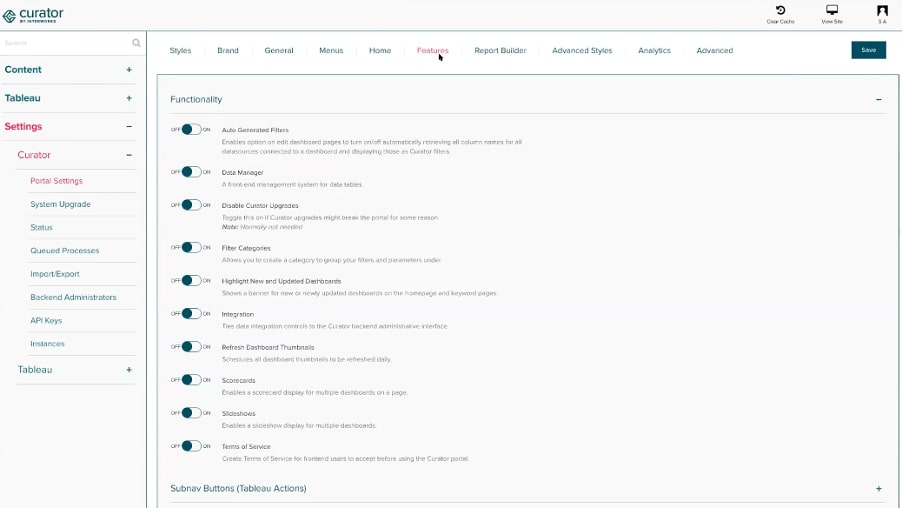The height and width of the screenshot is (508, 902).
Task: Toggle the Scorecards switch
Action: 191,380
